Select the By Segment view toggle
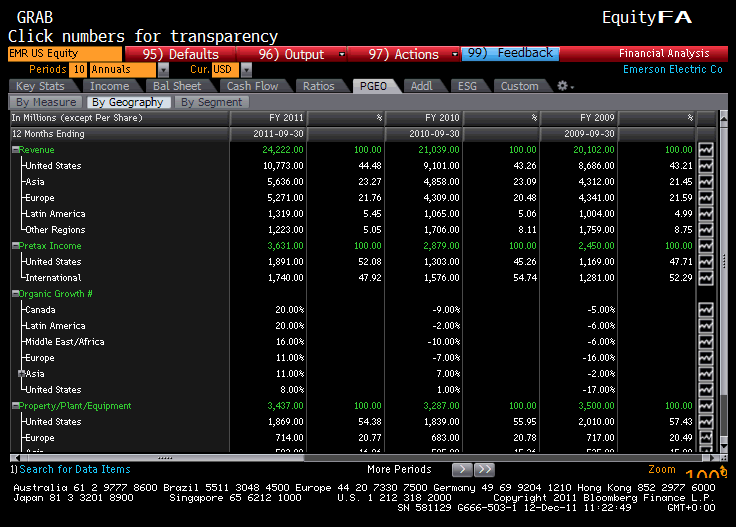Viewport: 736px width, 527px height. pos(211,102)
